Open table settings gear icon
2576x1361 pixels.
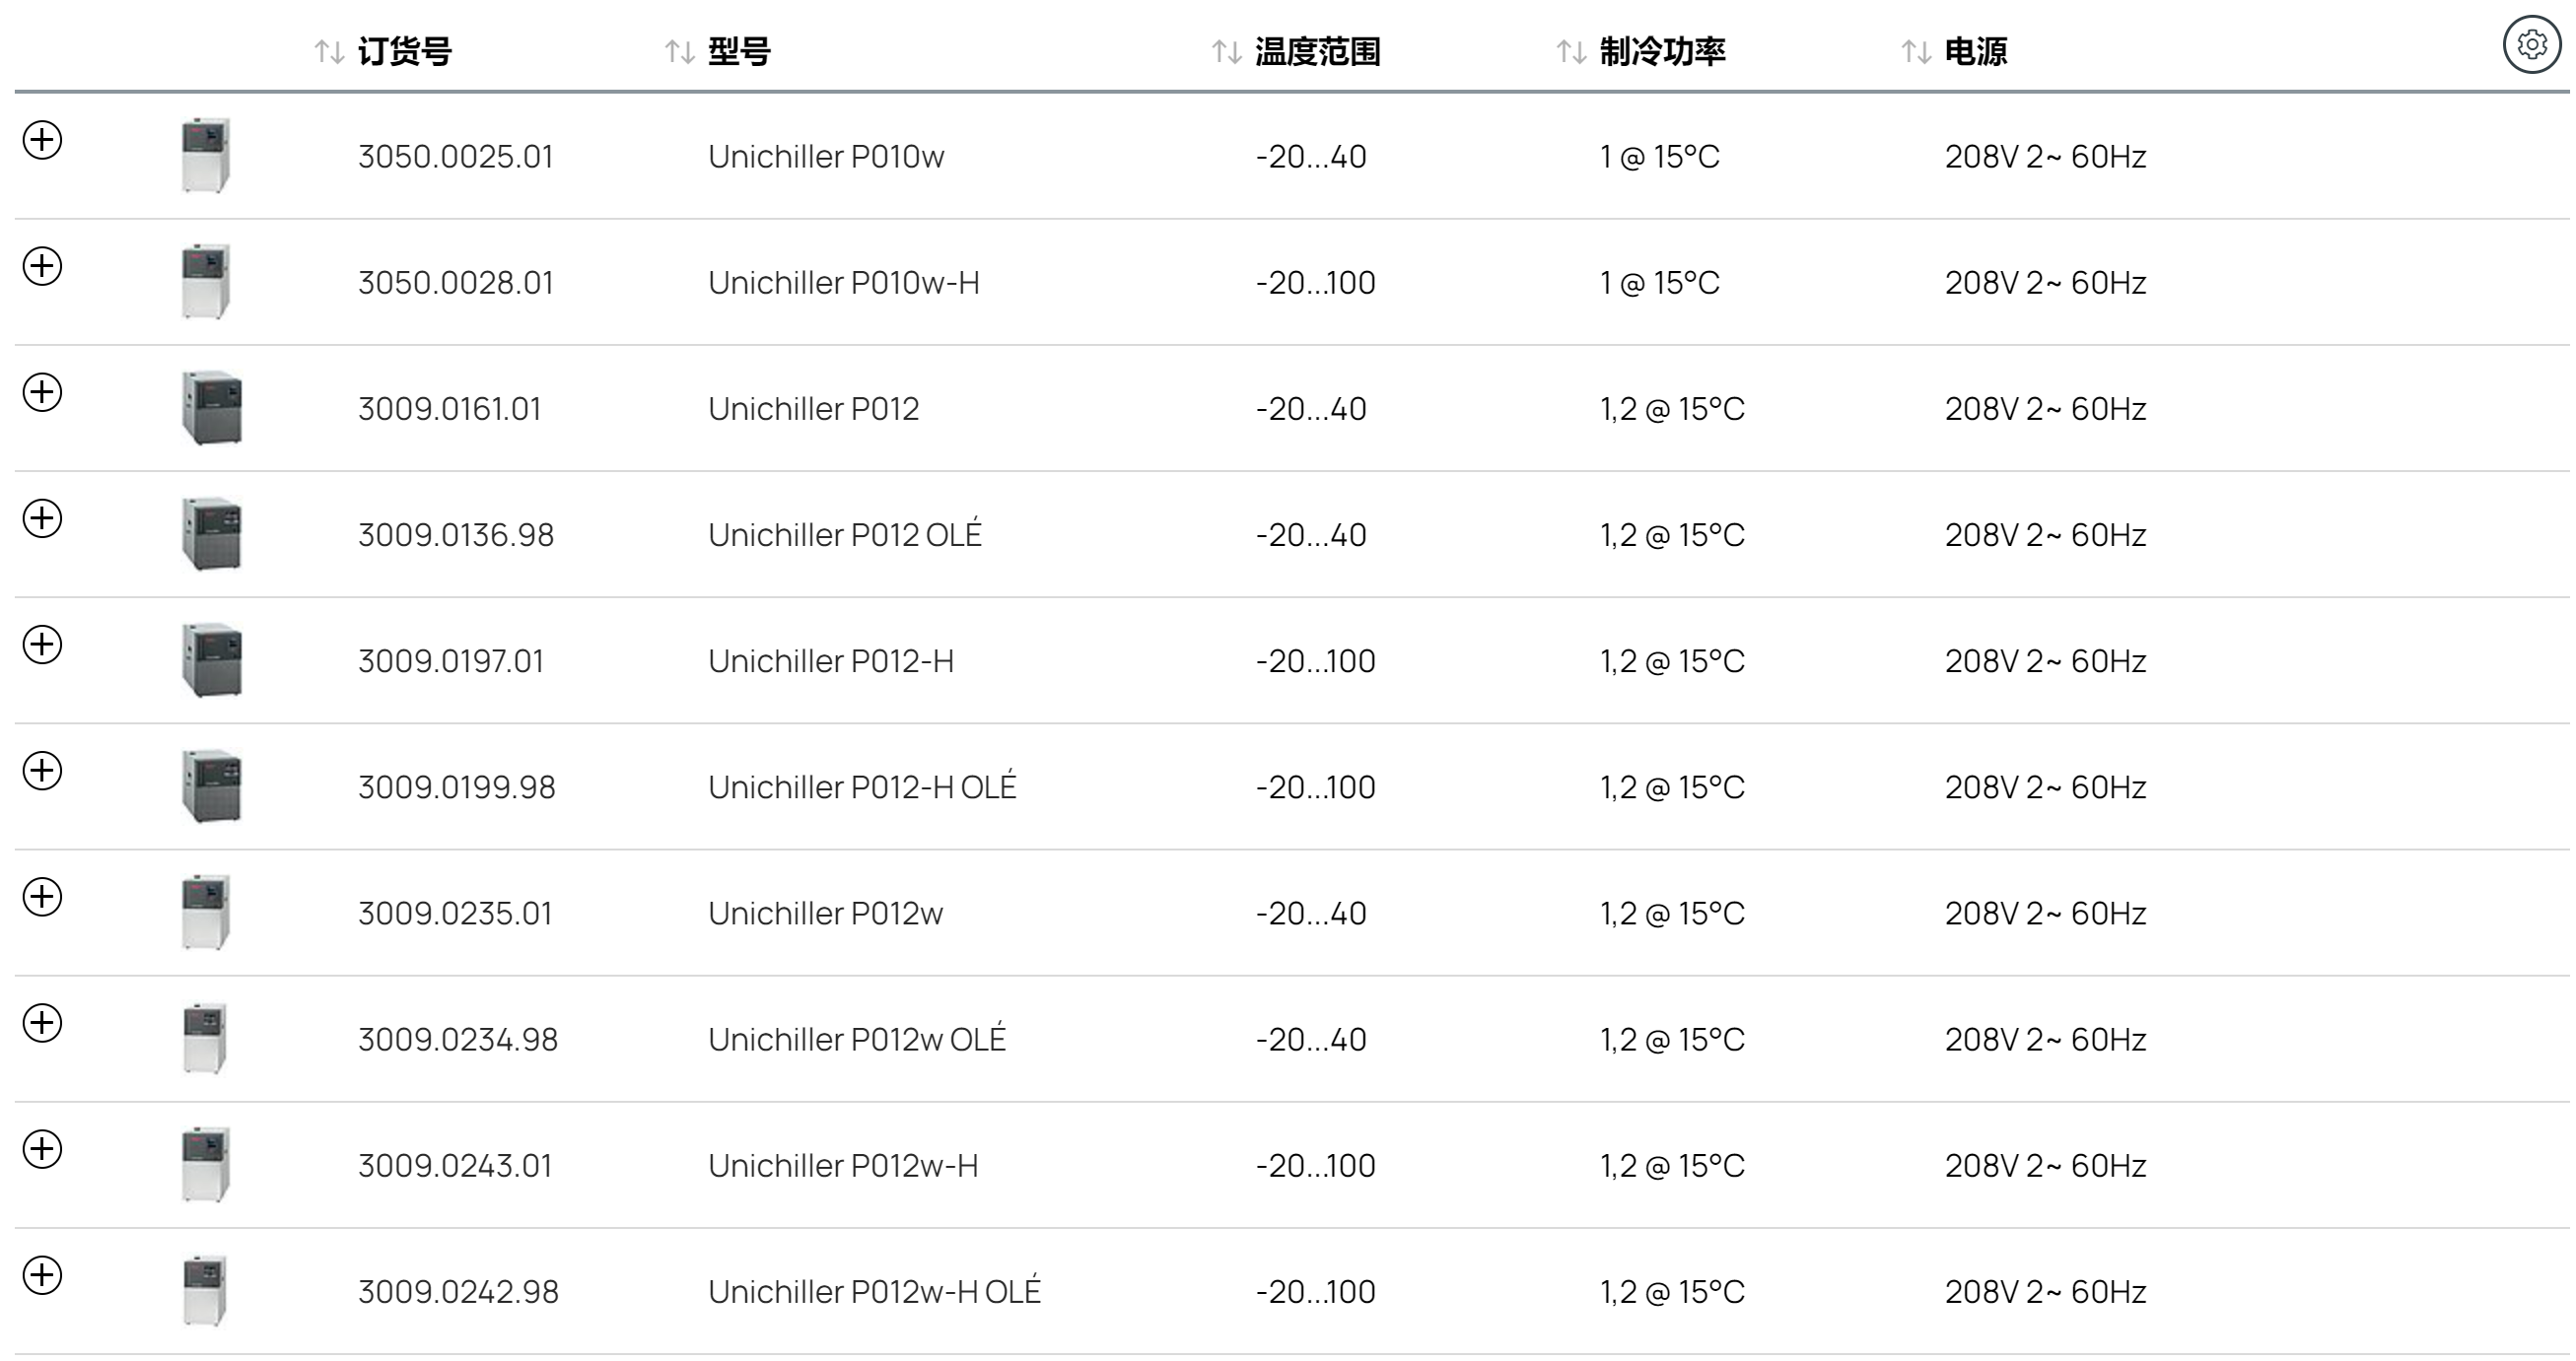point(2531,45)
